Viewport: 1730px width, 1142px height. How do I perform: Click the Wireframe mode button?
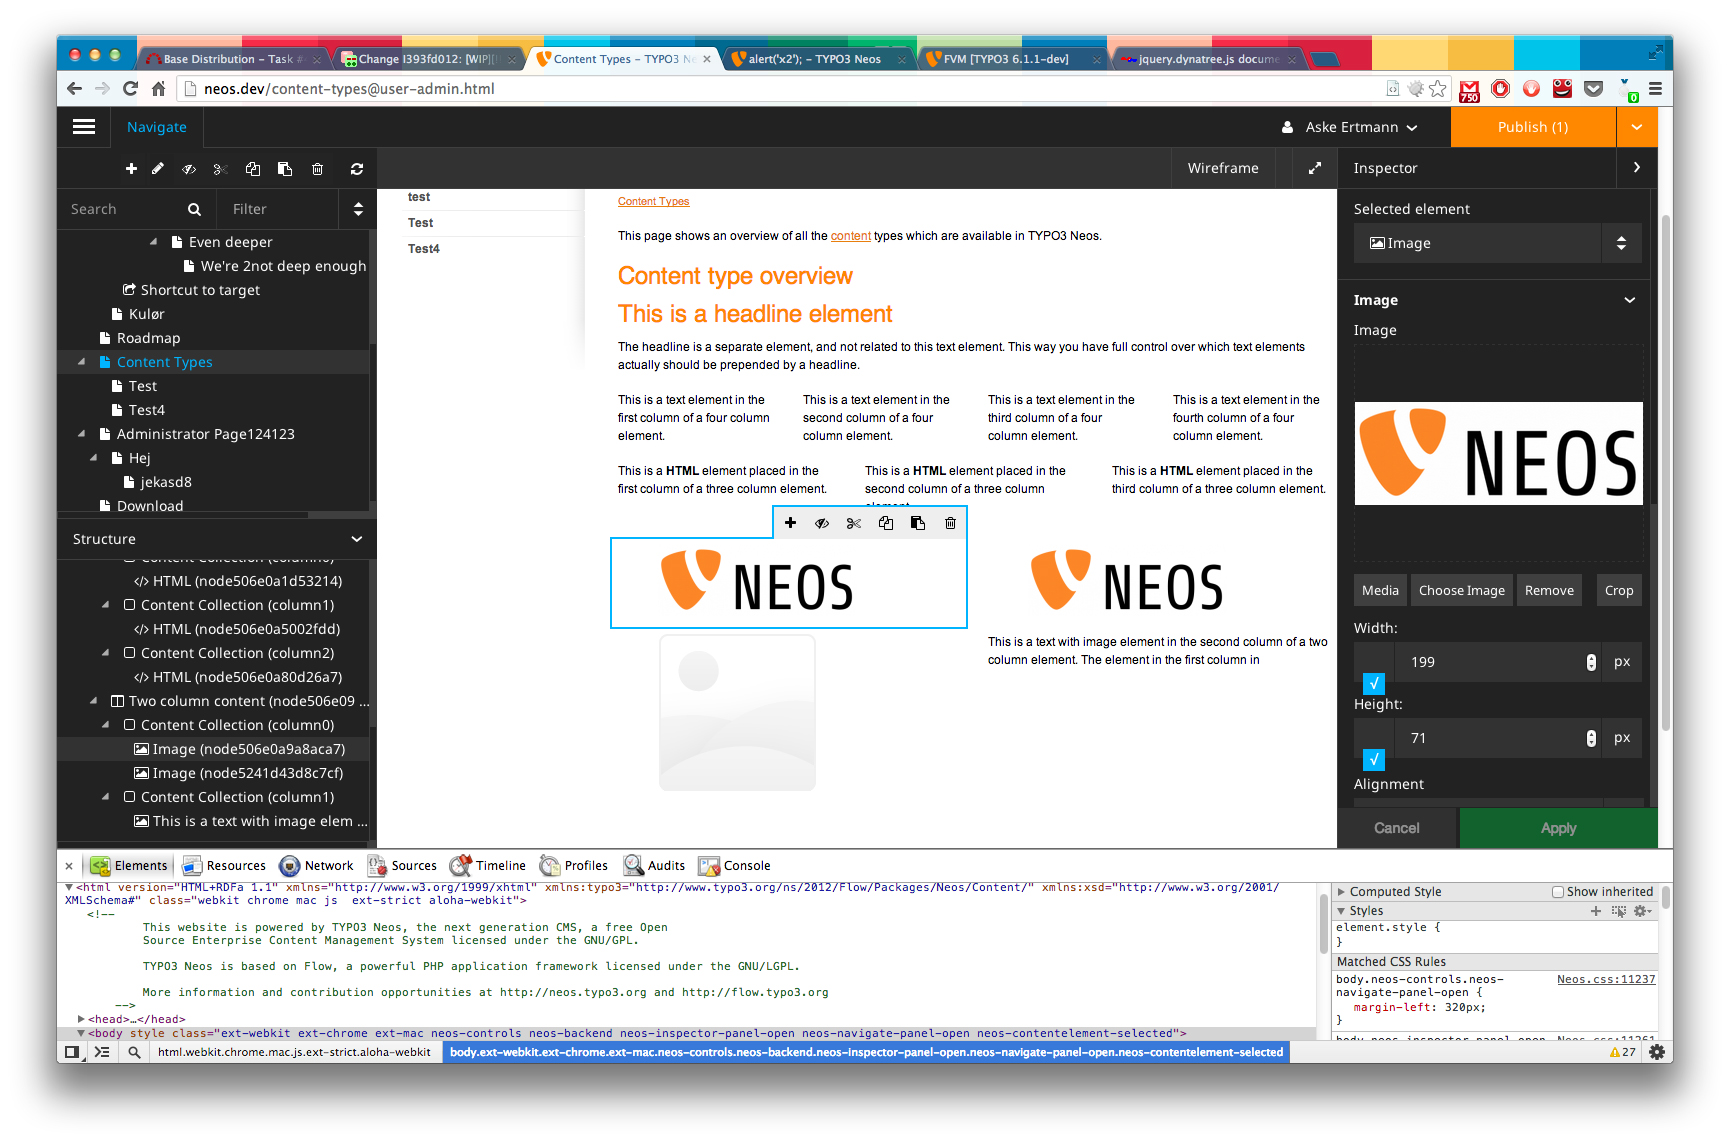[1223, 168]
